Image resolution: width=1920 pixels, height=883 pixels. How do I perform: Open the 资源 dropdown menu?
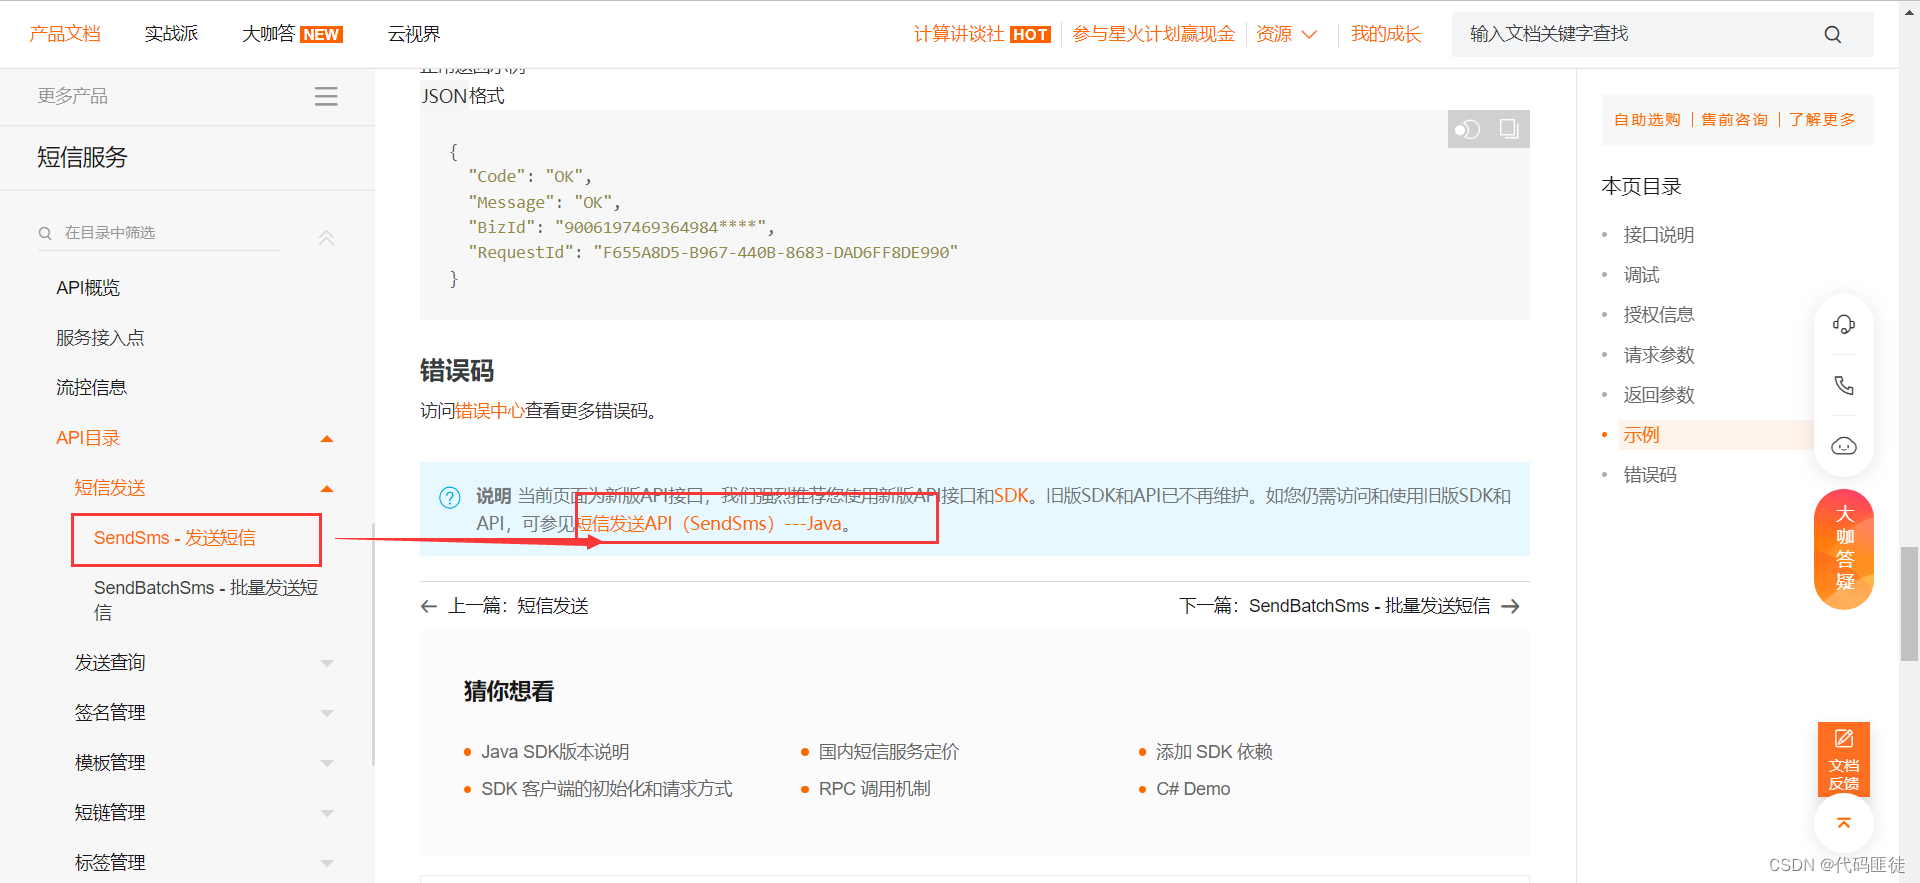(1286, 34)
